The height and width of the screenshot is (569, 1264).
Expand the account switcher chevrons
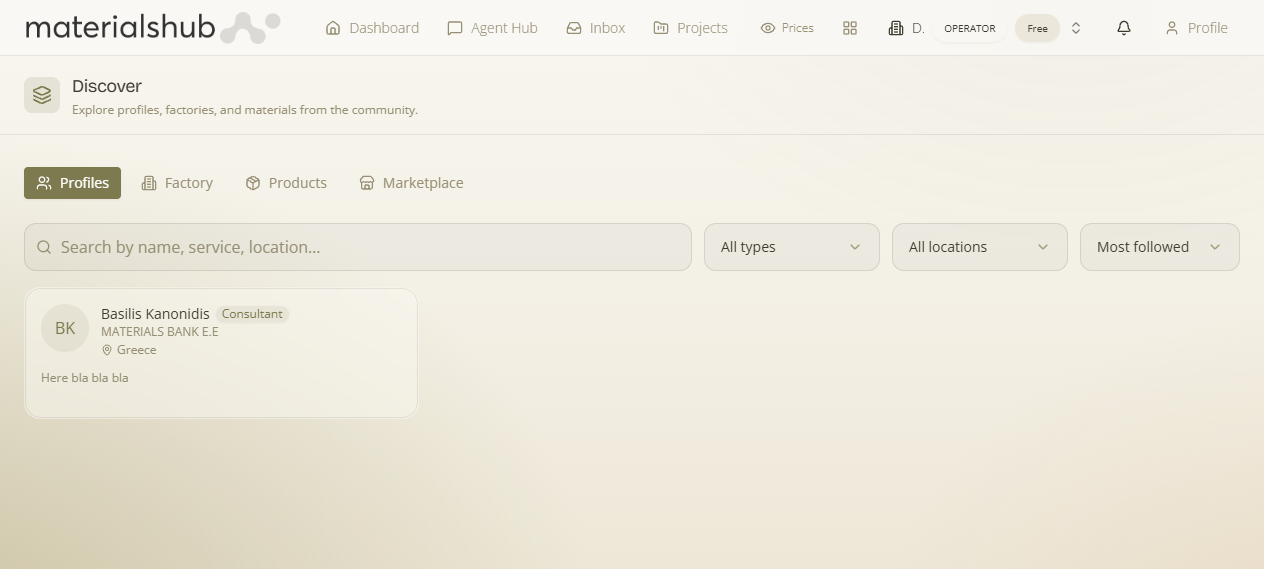[x=1076, y=28]
